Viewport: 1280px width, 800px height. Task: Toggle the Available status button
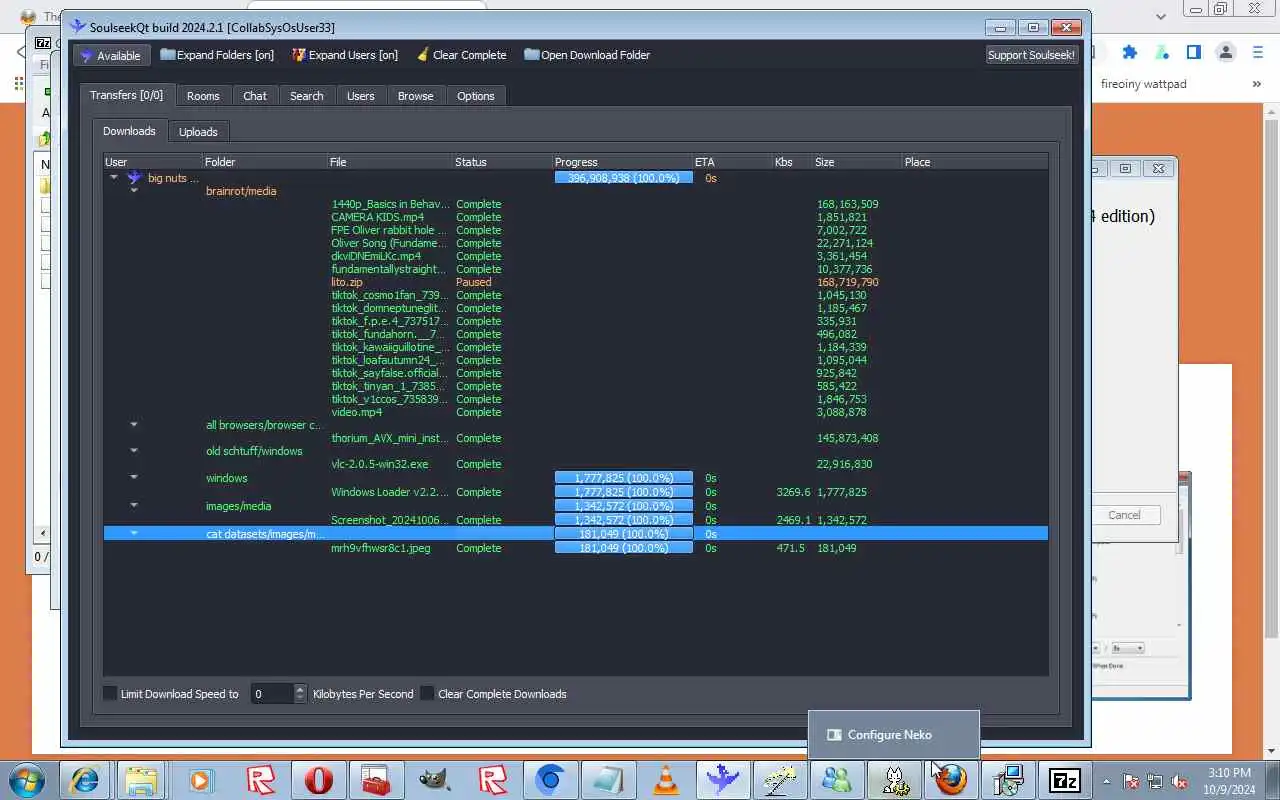(x=111, y=55)
